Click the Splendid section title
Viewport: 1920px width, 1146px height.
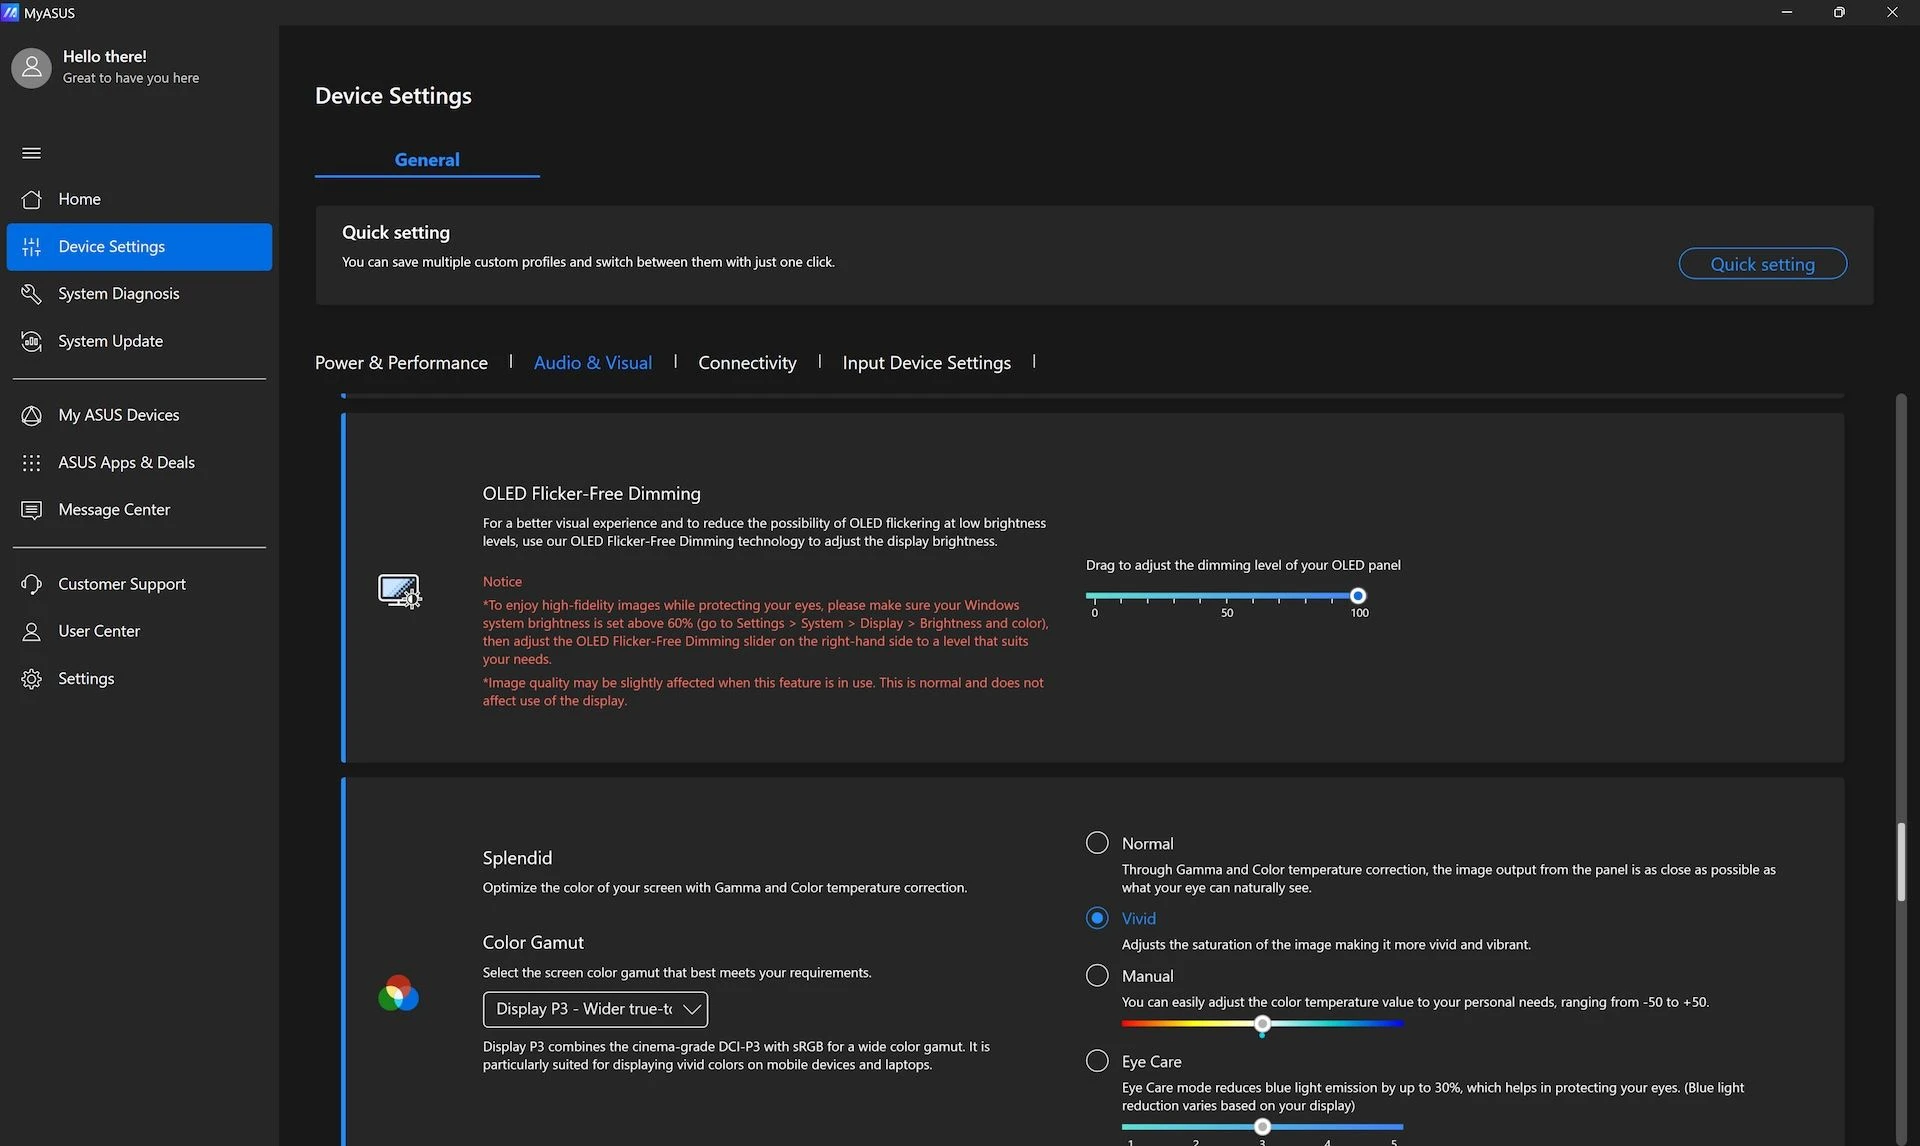tap(517, 858)
